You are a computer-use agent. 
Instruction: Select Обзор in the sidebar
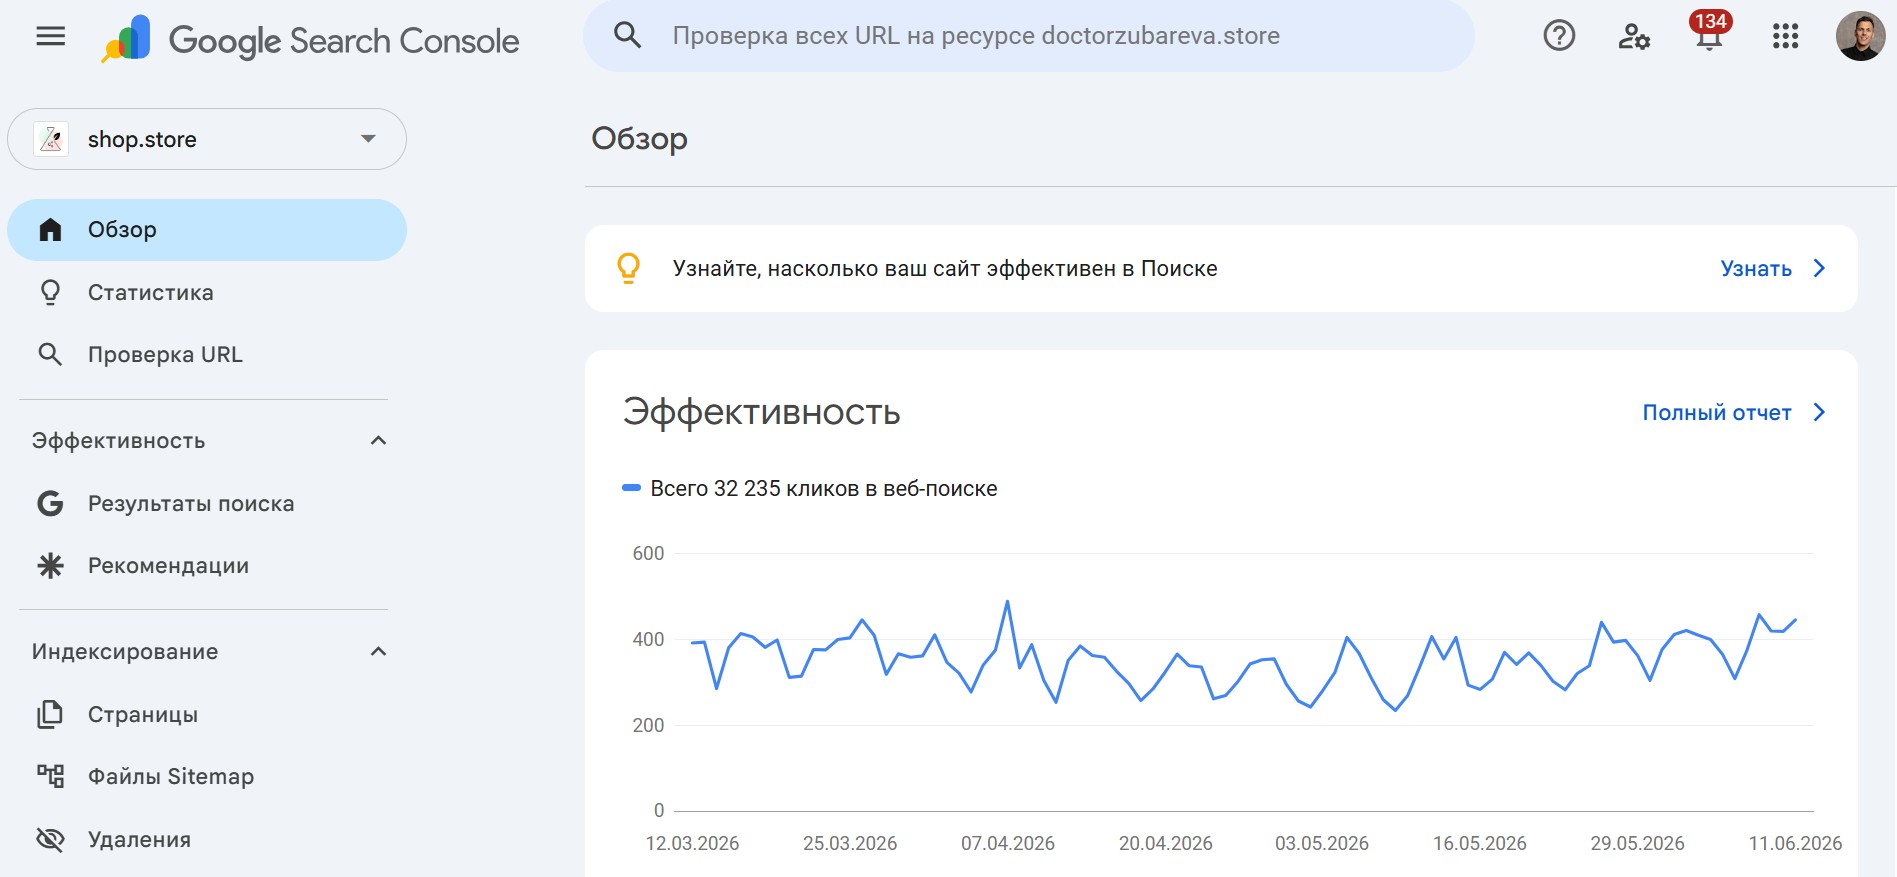coord(207,230)
